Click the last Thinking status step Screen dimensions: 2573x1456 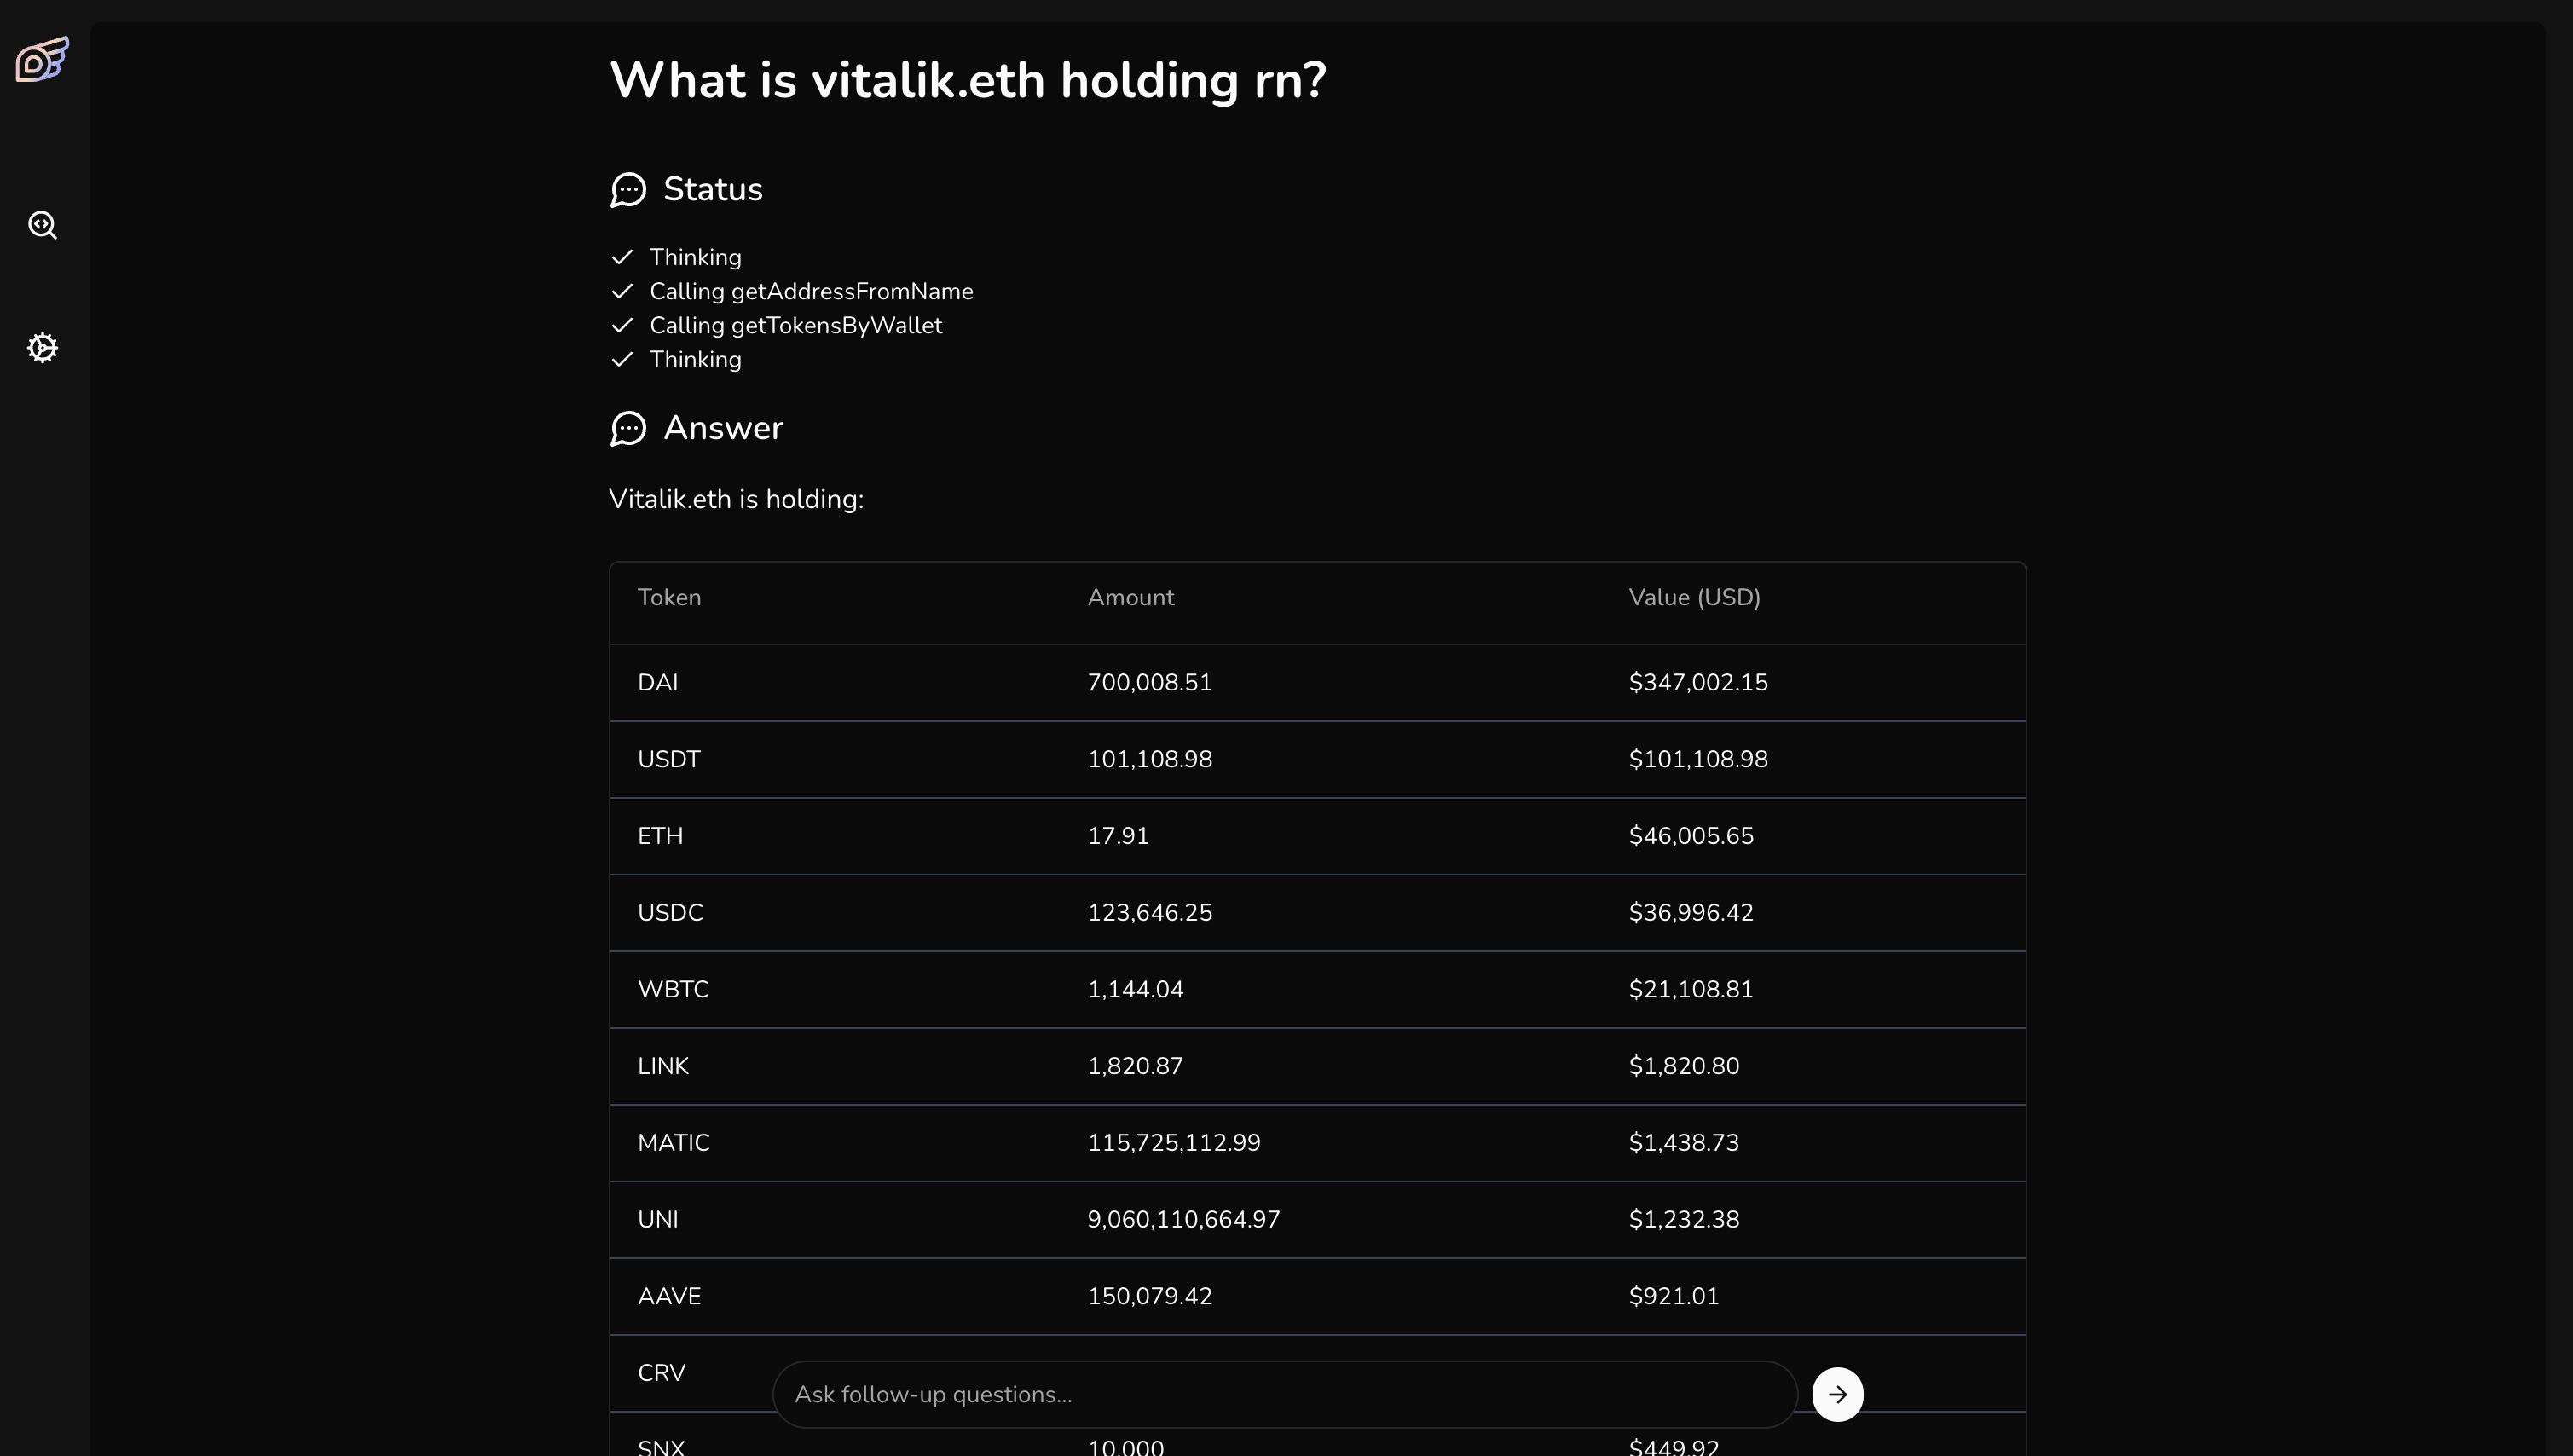click(x=695, y=359)
